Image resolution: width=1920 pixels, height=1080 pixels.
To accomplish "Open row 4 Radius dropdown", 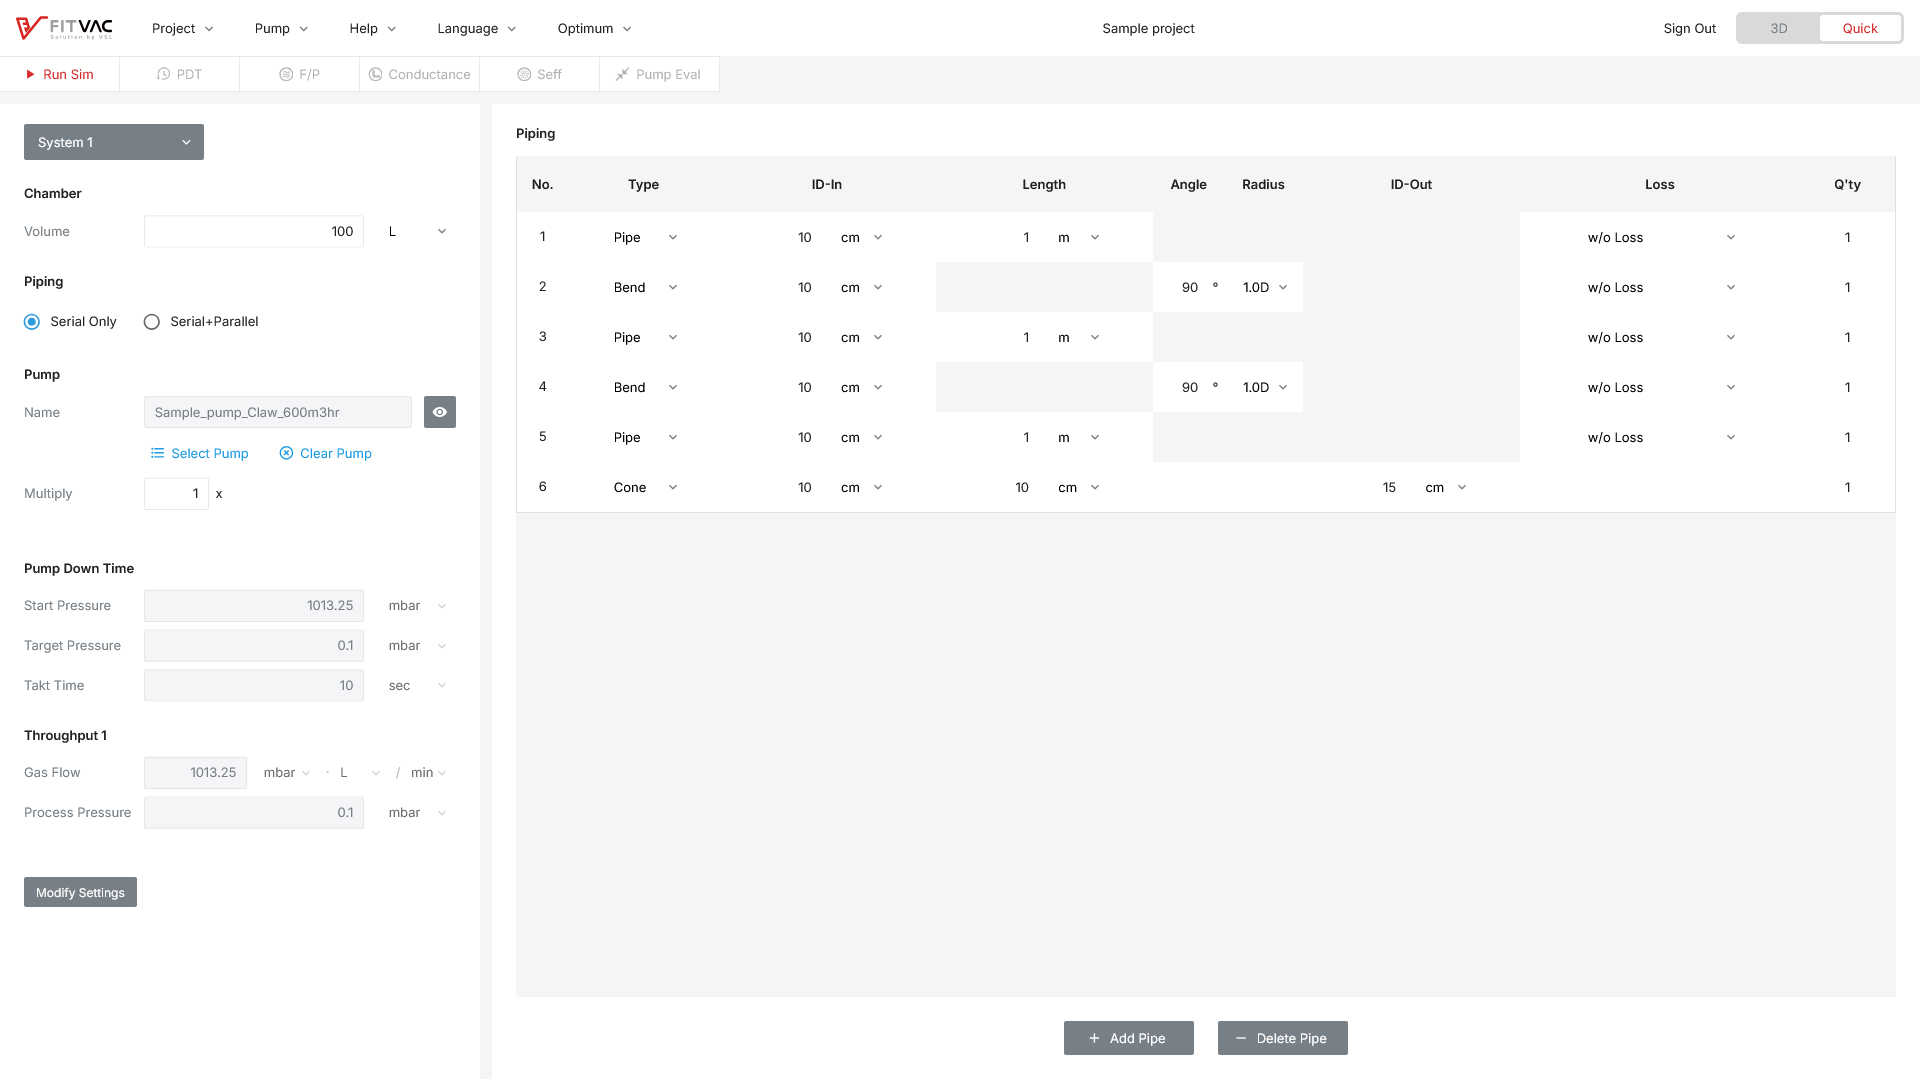I will coord(1265,387).
